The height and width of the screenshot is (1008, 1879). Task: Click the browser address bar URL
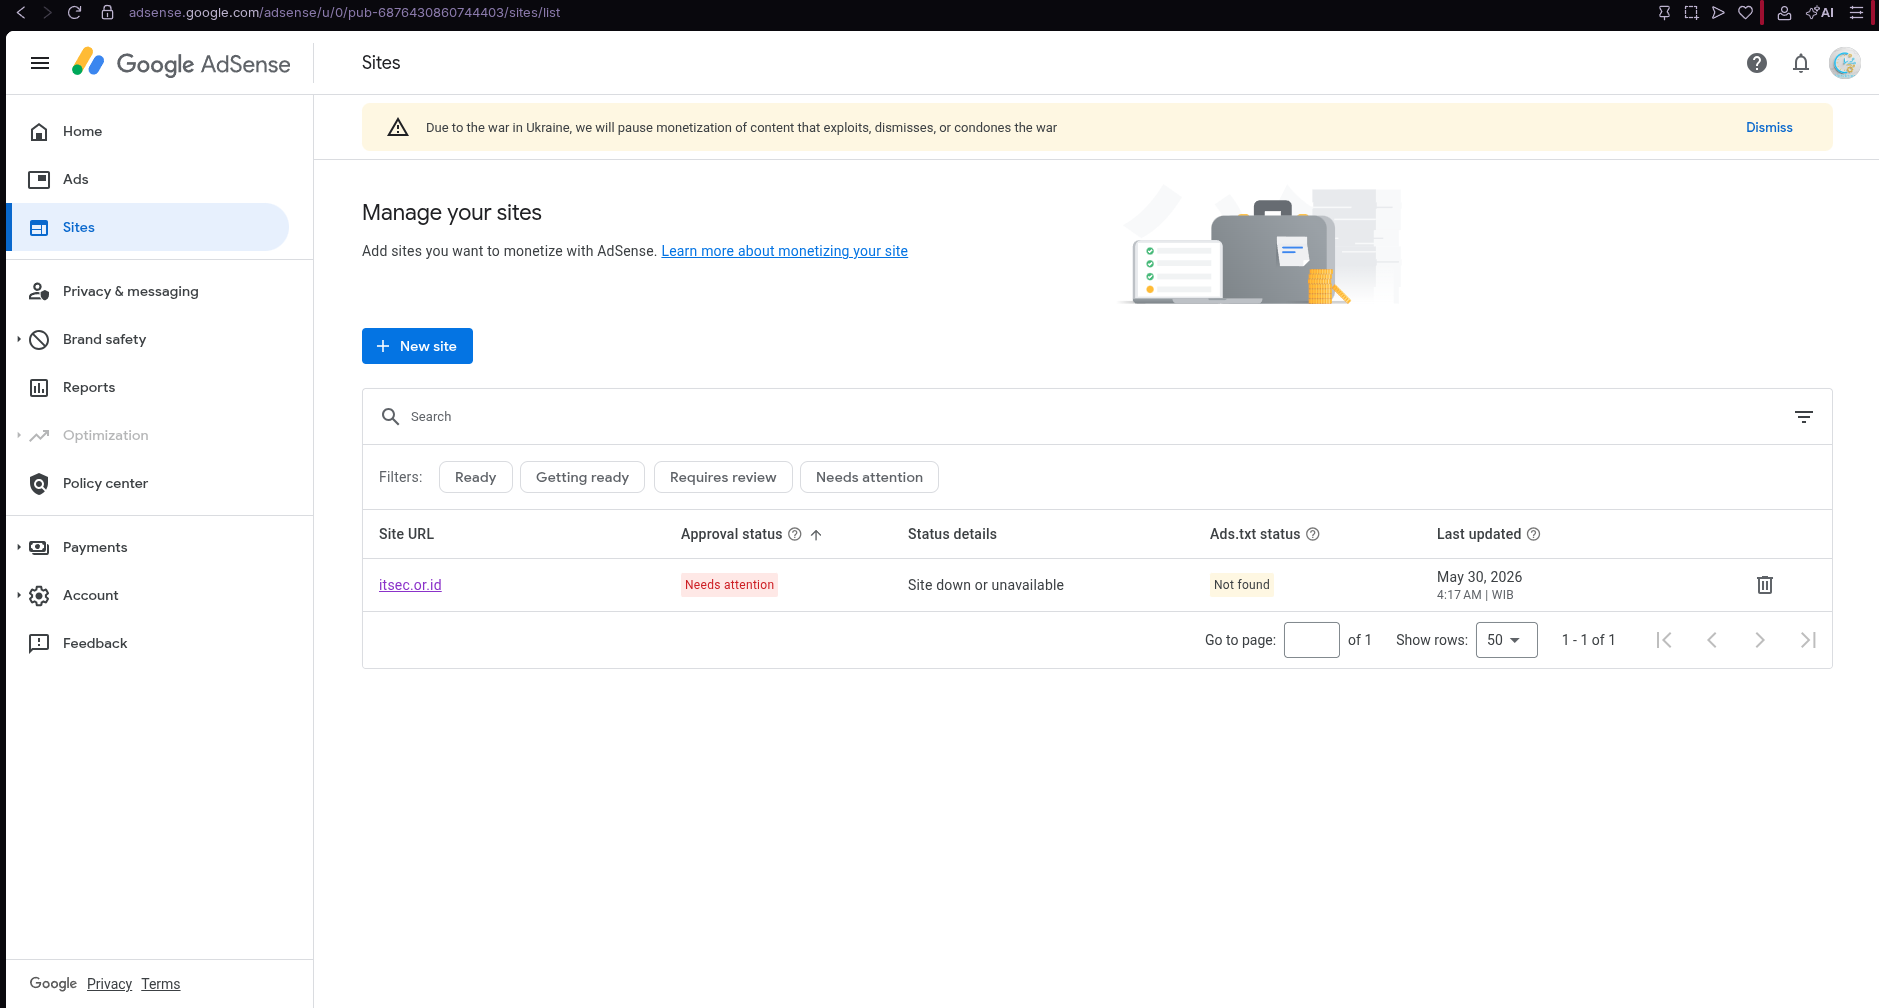[x=344, y=12]
